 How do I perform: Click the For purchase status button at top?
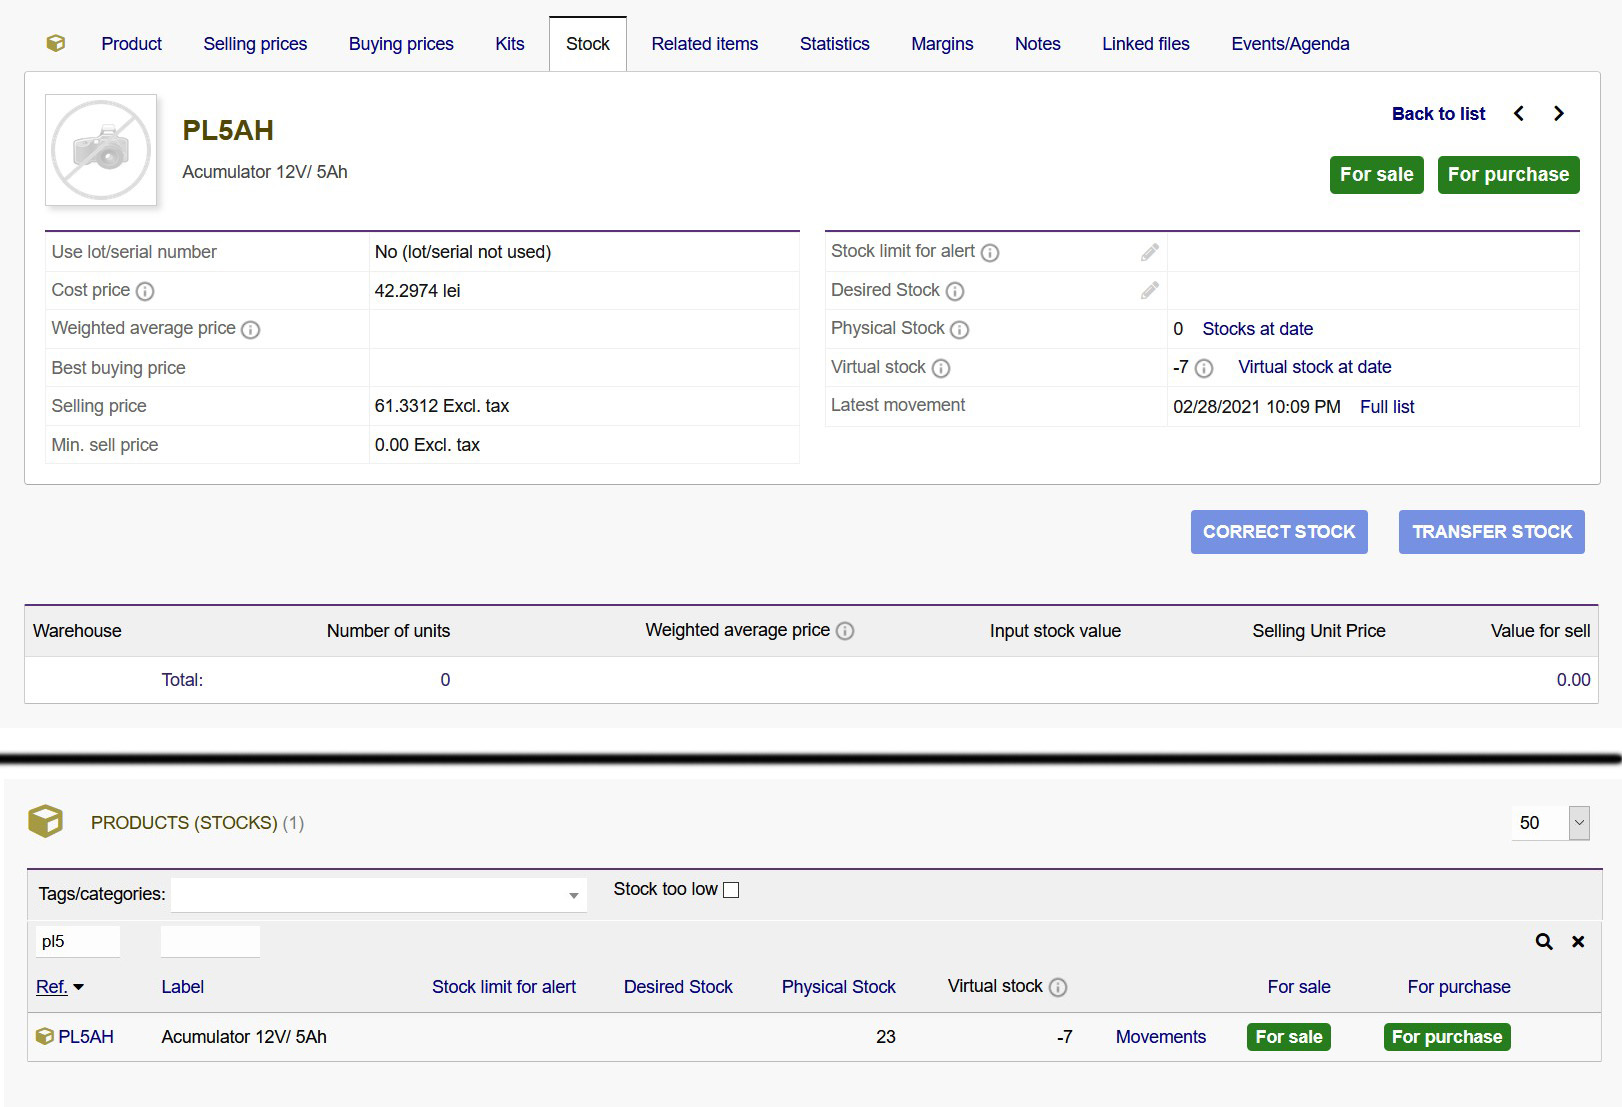click(x=1509, y=175)
